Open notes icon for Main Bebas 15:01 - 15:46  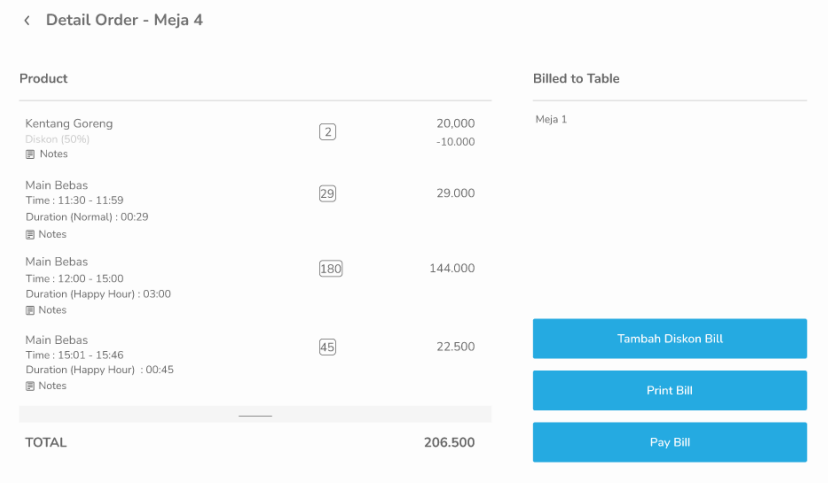coord(30,386)
